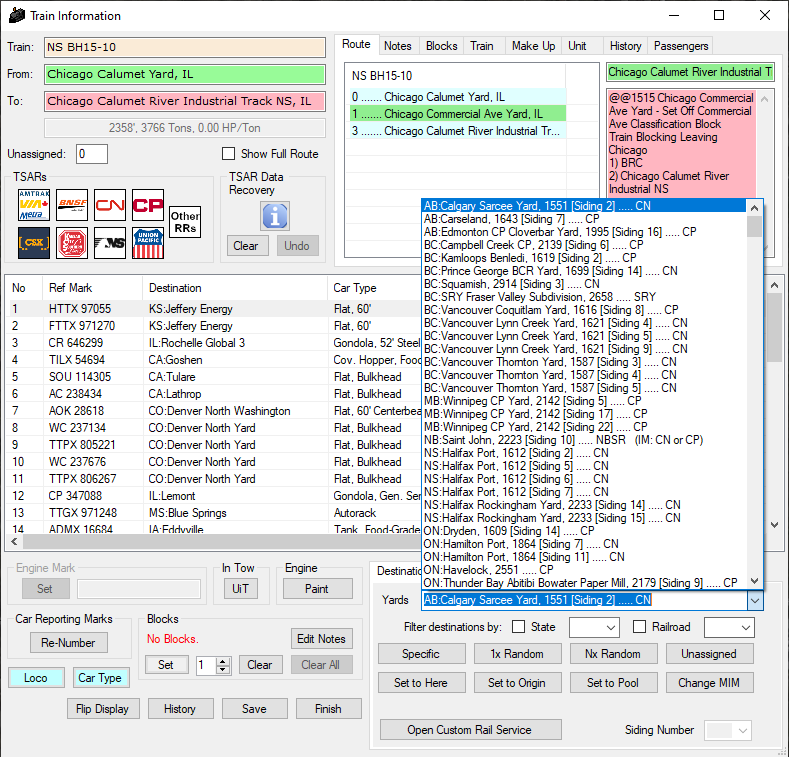Click the Loco button
This screenshot has height=757, width=789.
tap(36, 677)
